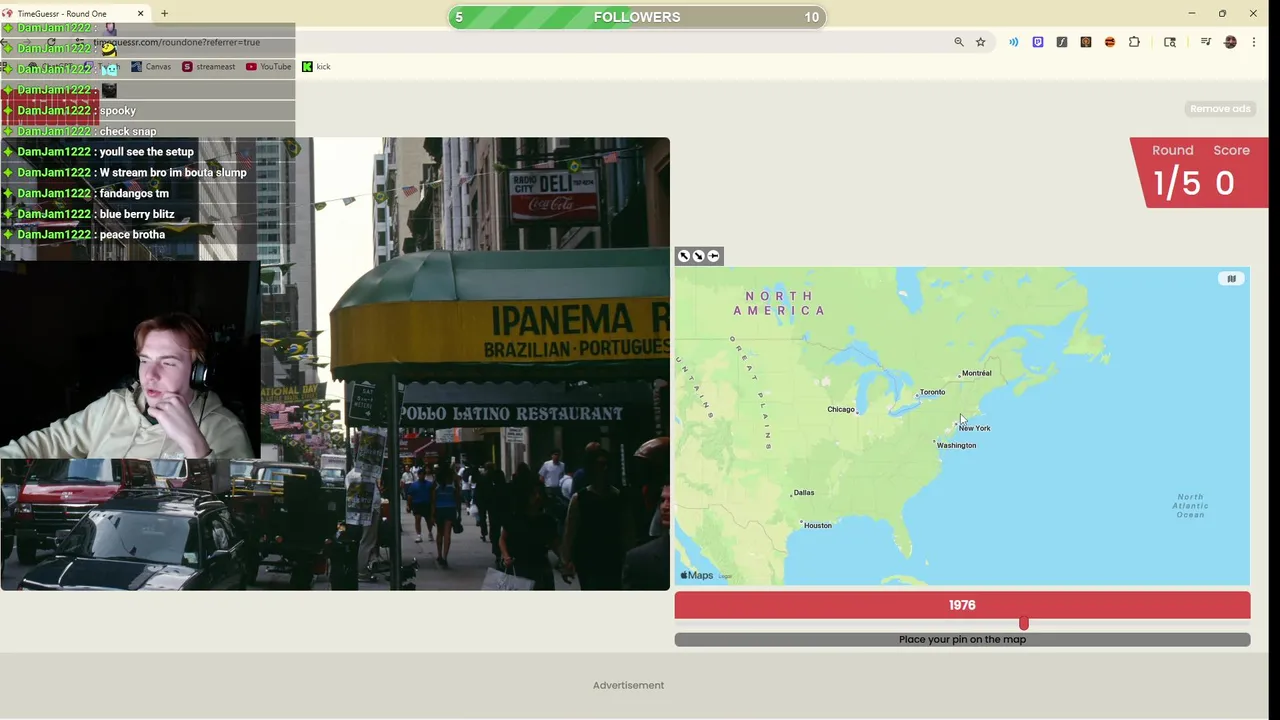Viewport: 1280px width, 720px height.
Task: Click the Remove ads button
Action: click(x=1220, y=108)
